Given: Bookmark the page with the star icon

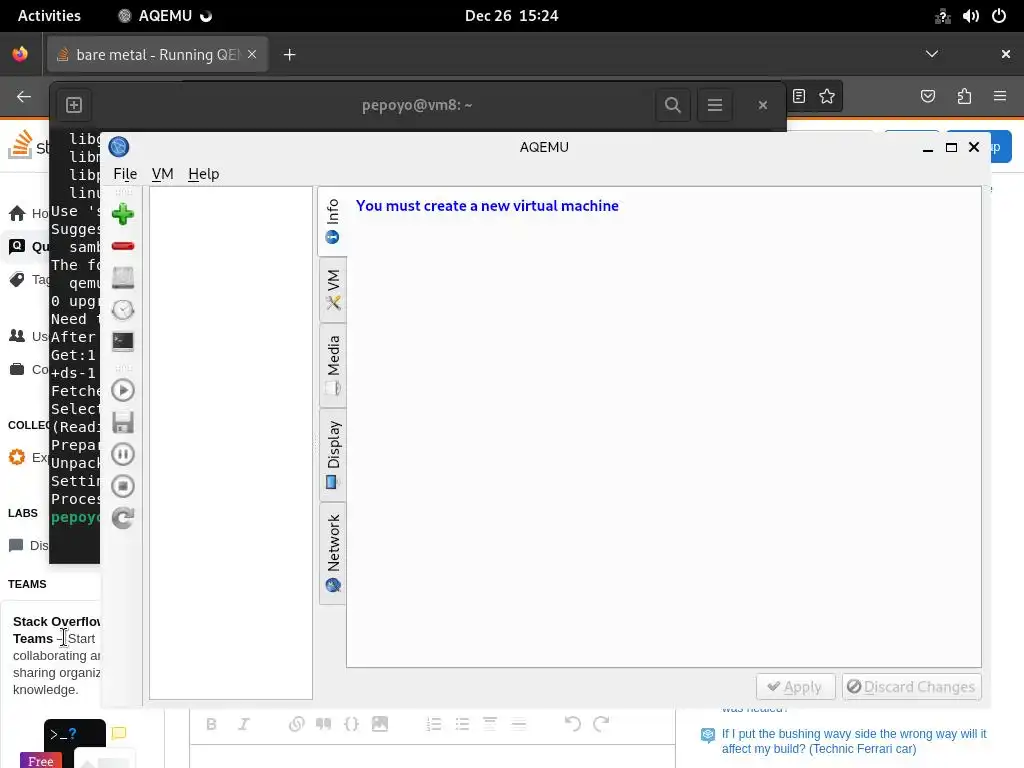Looking at the screenshot, I should [827, 97].
